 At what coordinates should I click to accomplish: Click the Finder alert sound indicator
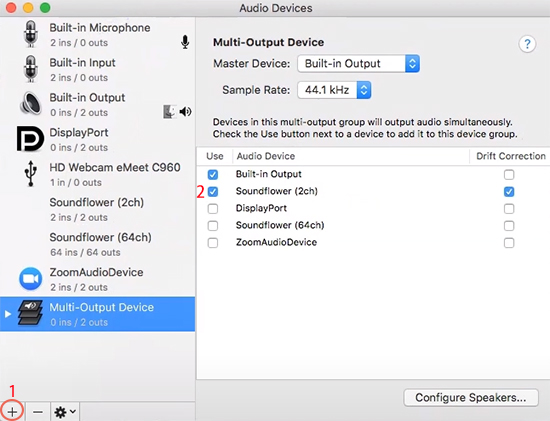click(x=170, y=112)
